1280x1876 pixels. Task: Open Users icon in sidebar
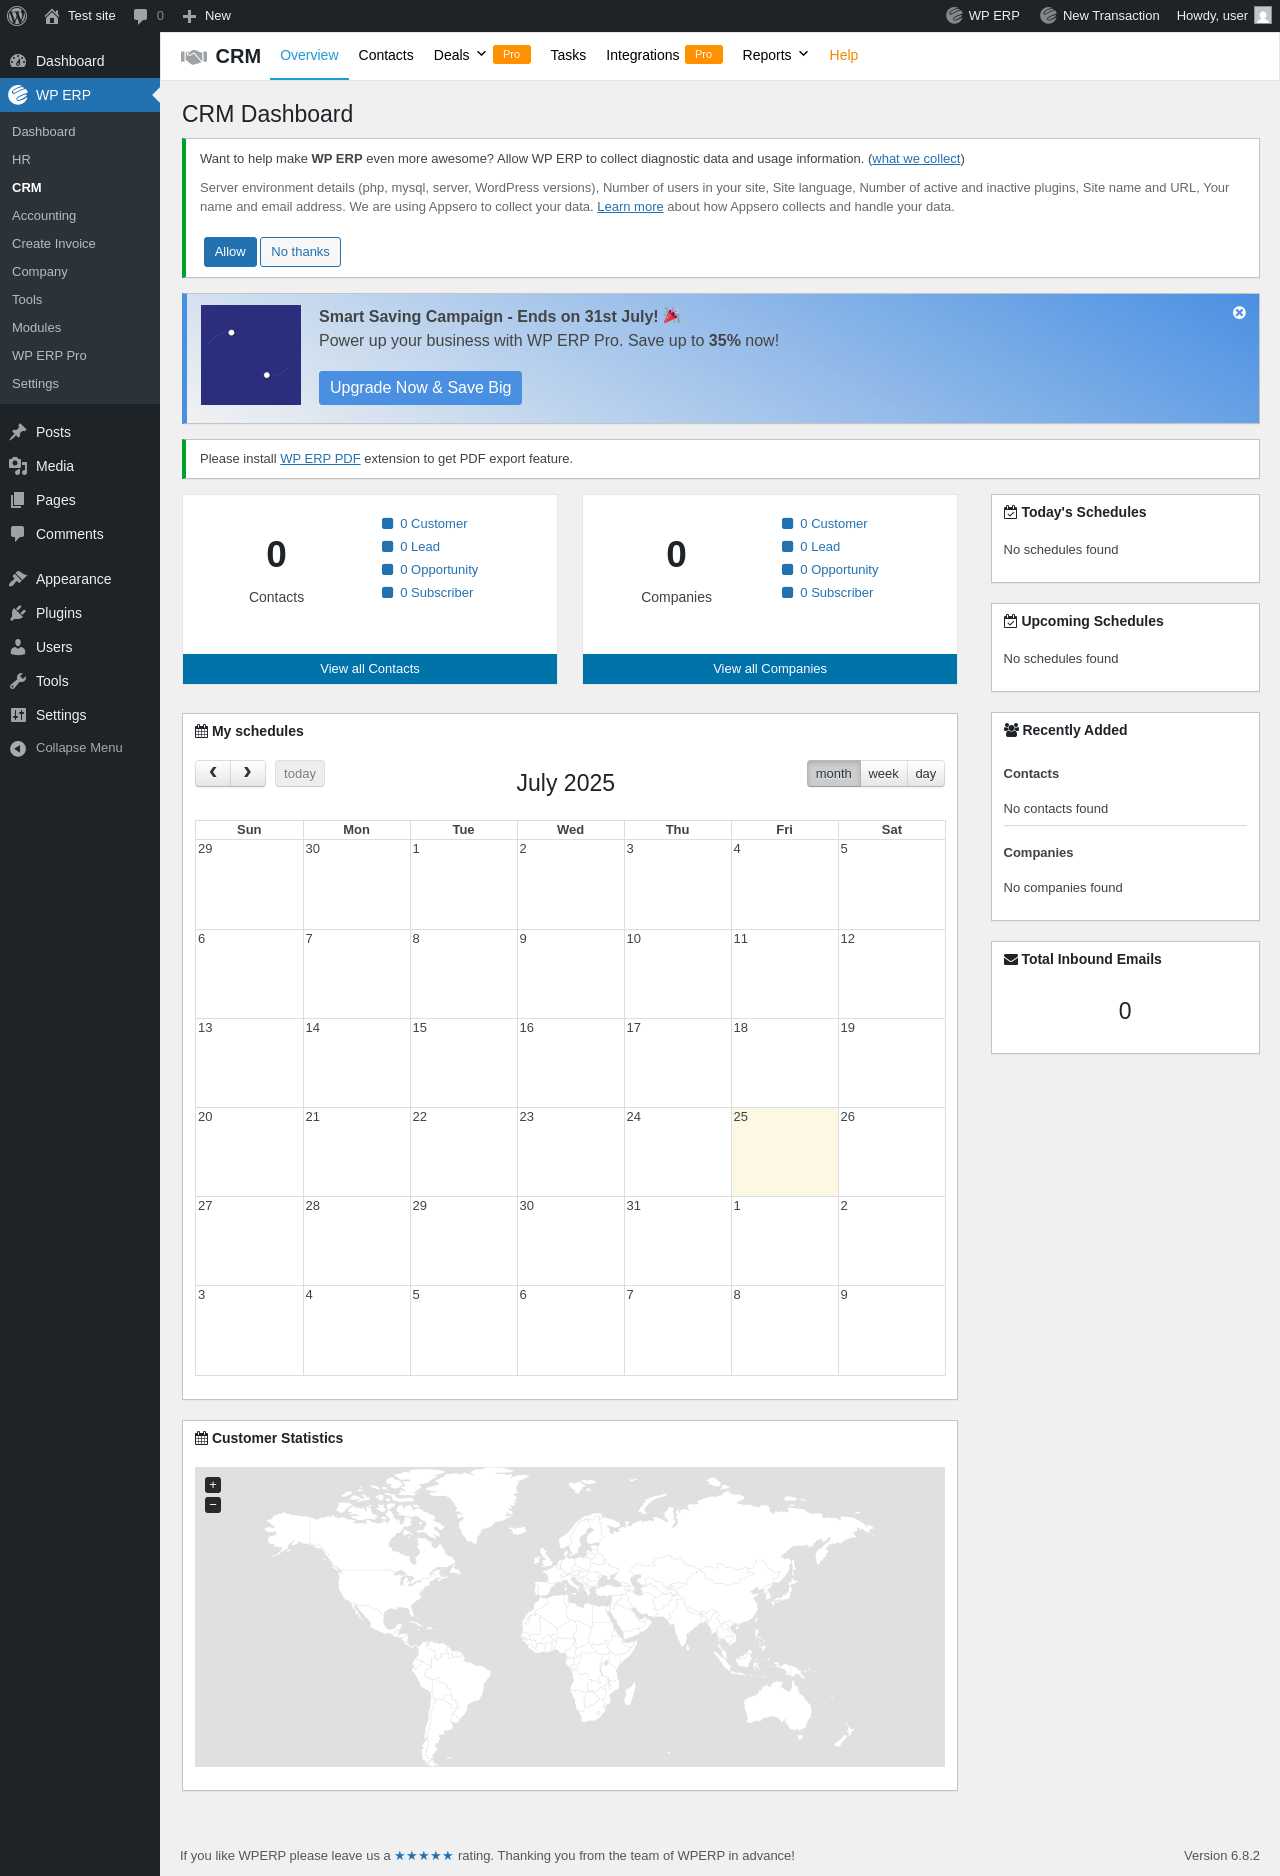[x=18, y=647]
